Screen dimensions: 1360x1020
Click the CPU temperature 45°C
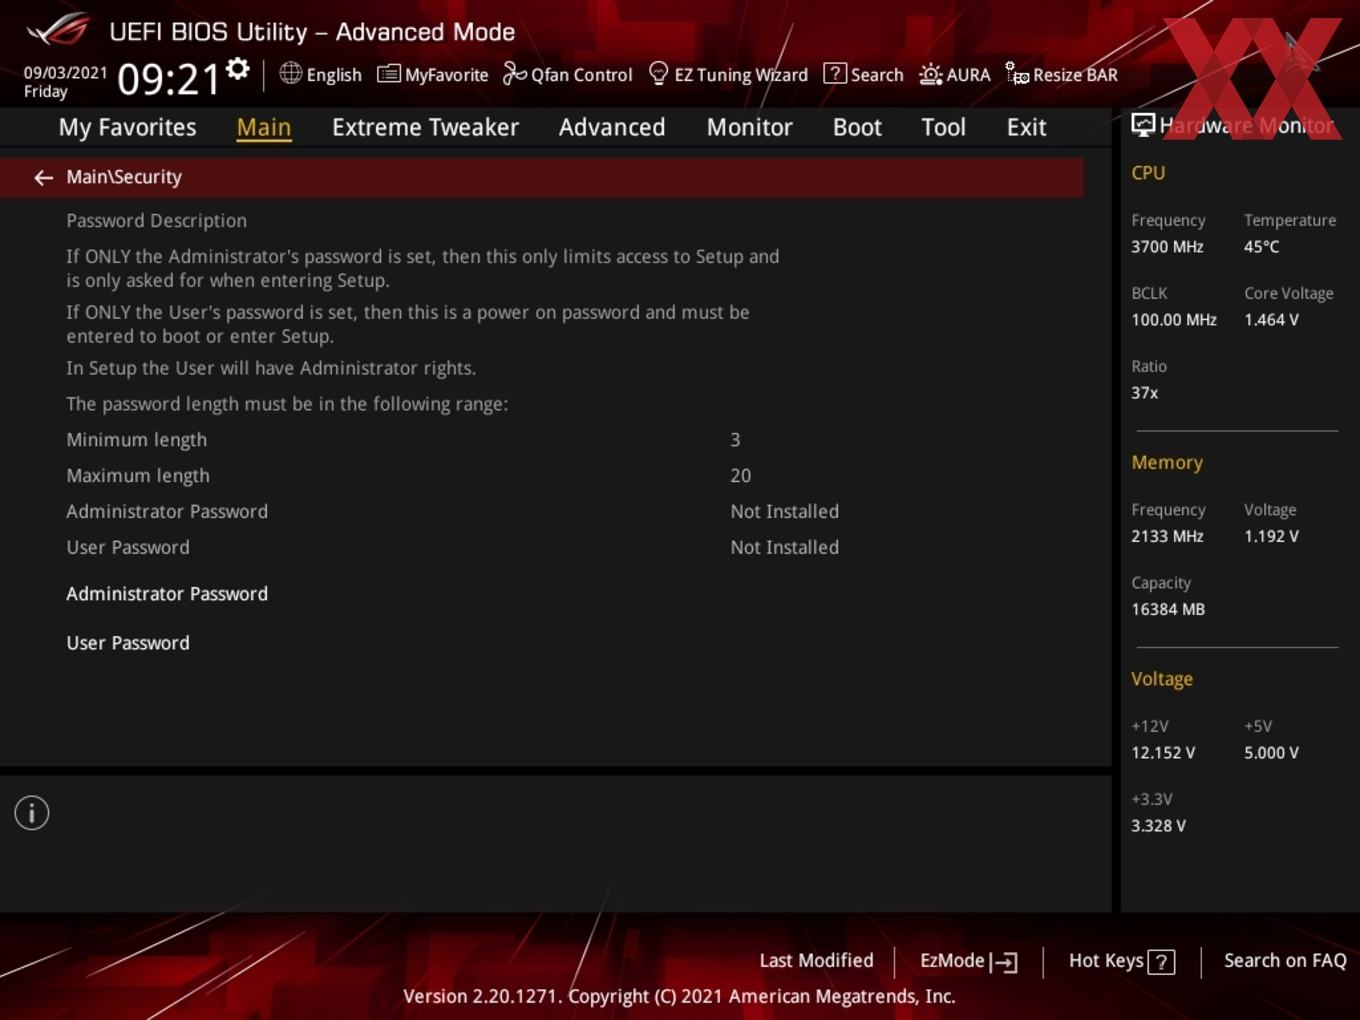click(1261, 247)
